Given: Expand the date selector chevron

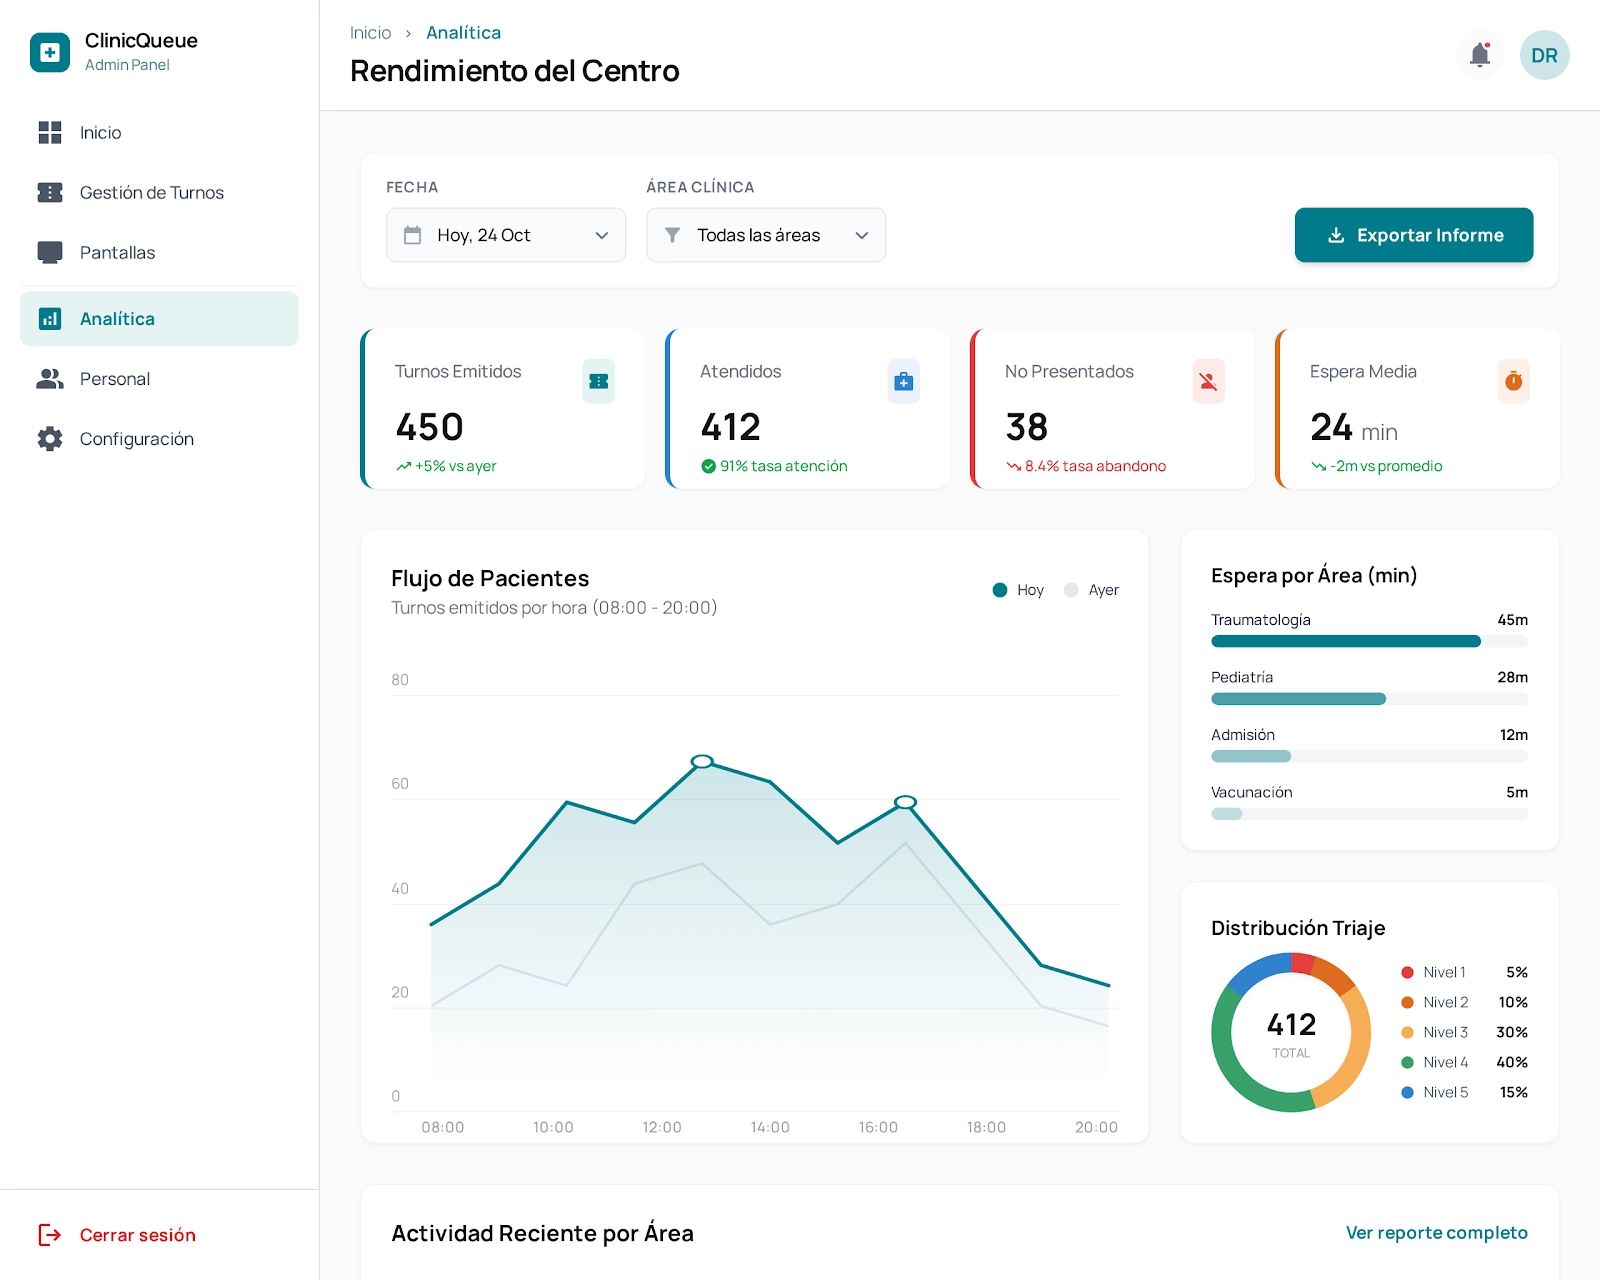Looking at the screenshot, I should 602,235.
